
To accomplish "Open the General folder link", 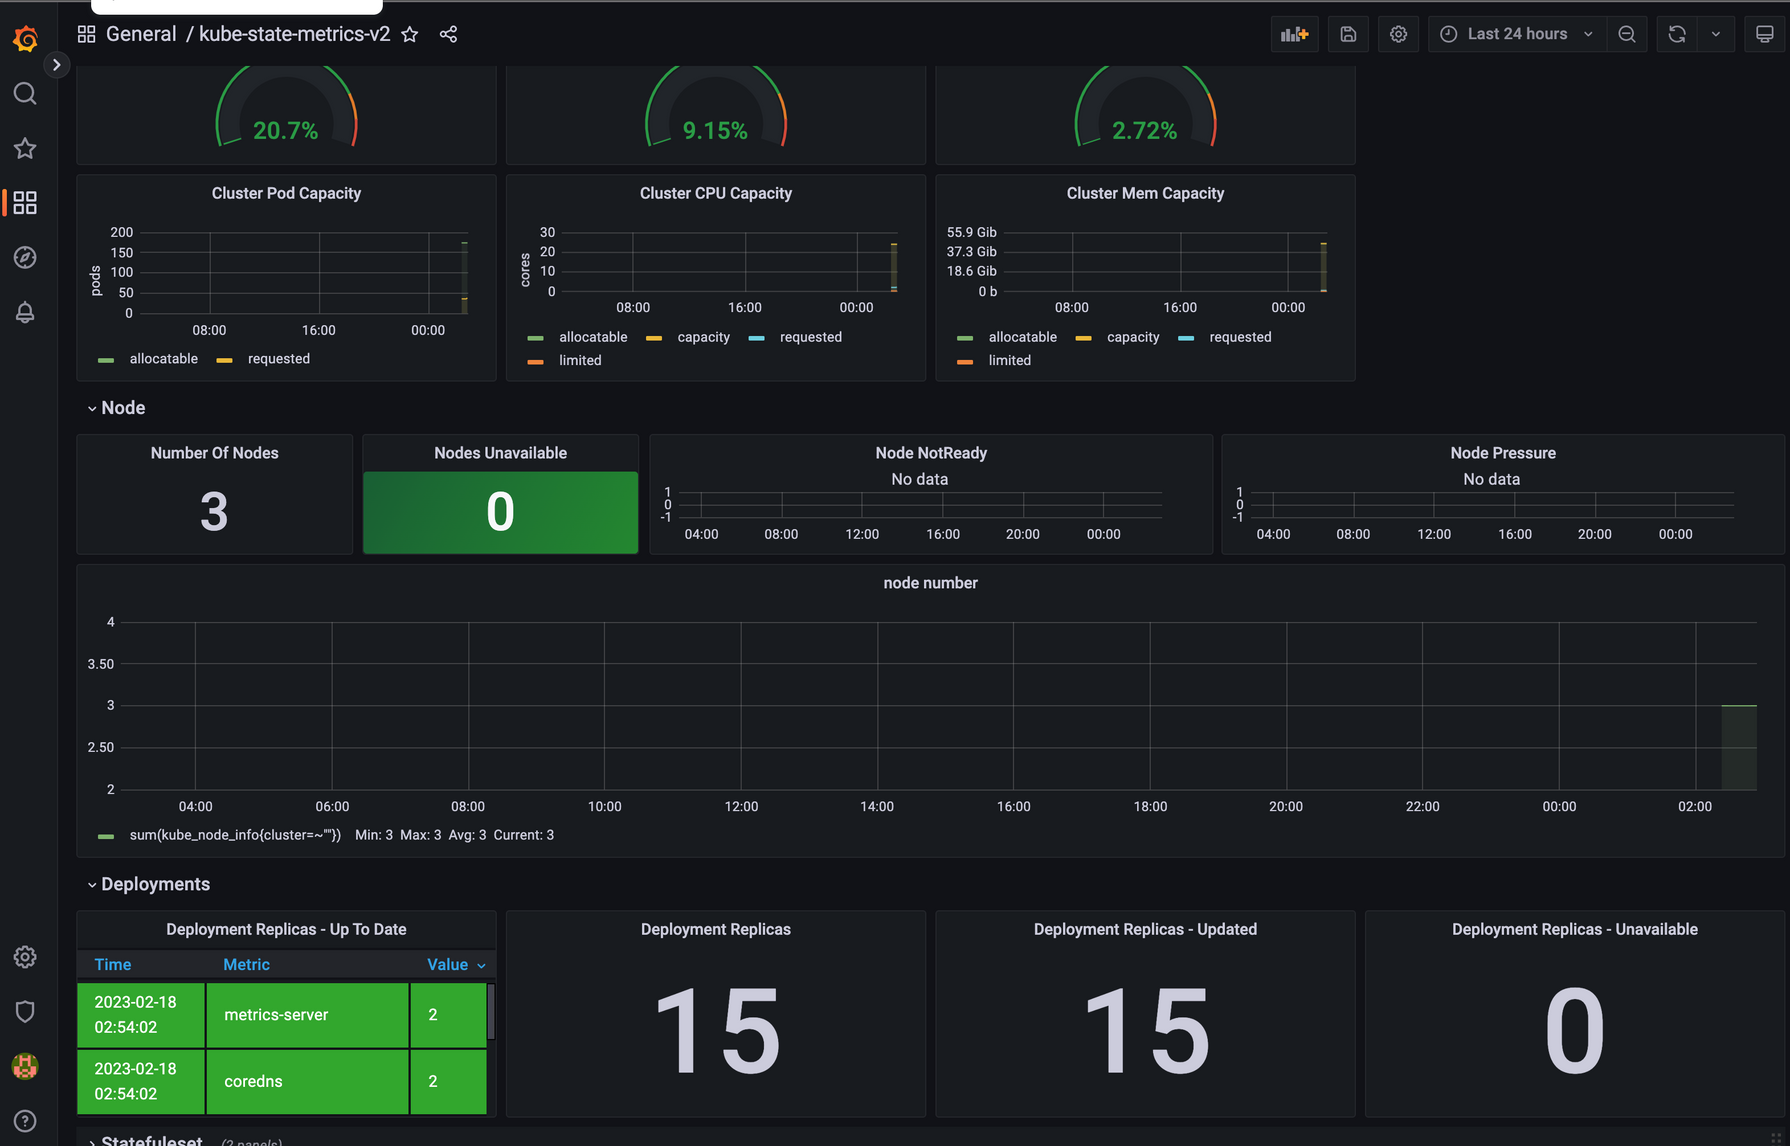I will 141,34.
